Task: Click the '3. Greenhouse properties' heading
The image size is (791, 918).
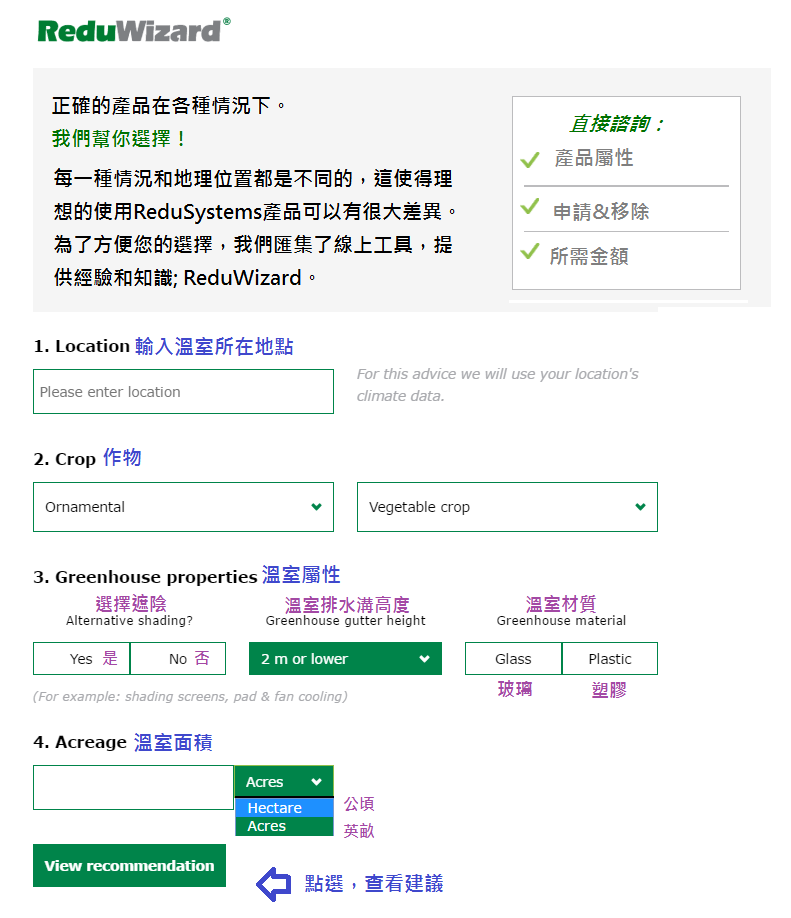Action: tap(145, 577)
